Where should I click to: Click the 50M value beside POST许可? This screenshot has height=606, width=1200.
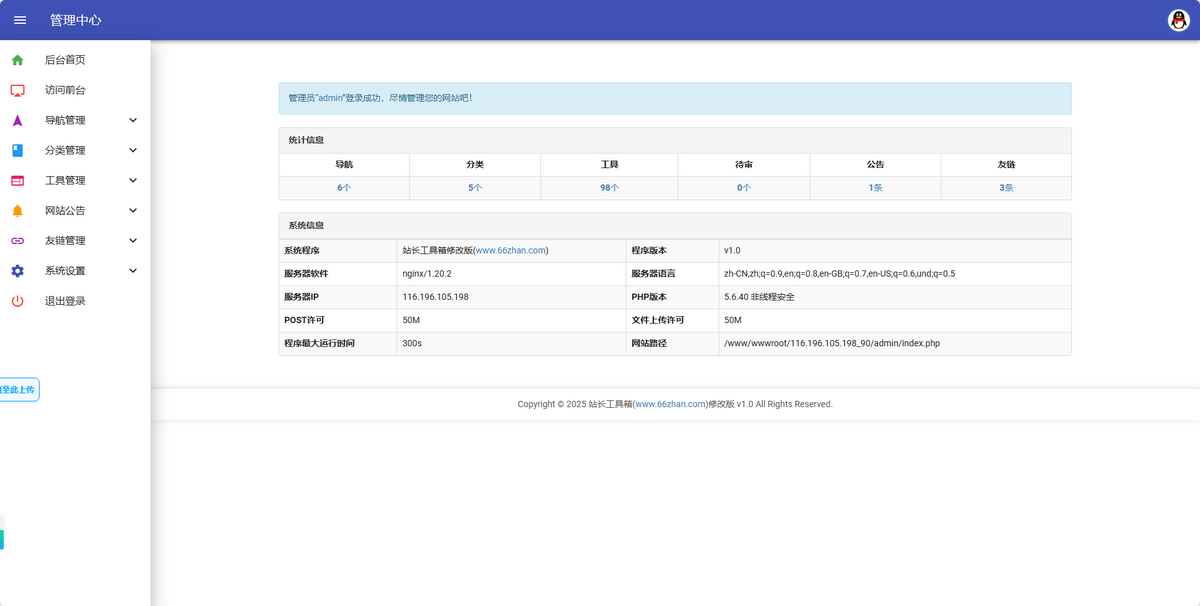pyautogui.click(x=411, y=320)
